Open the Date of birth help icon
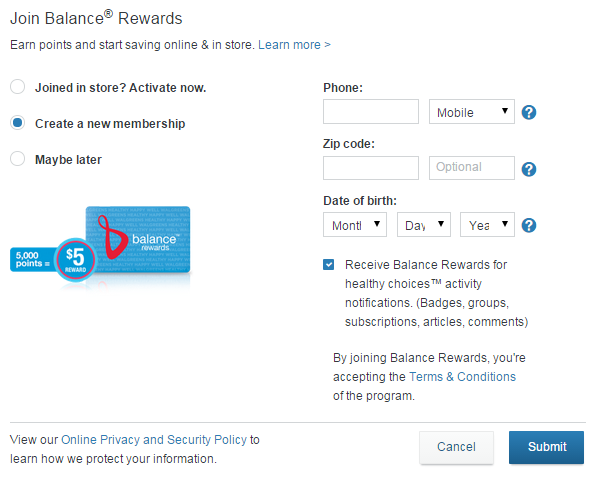599x478 pixels. point(529,225)
